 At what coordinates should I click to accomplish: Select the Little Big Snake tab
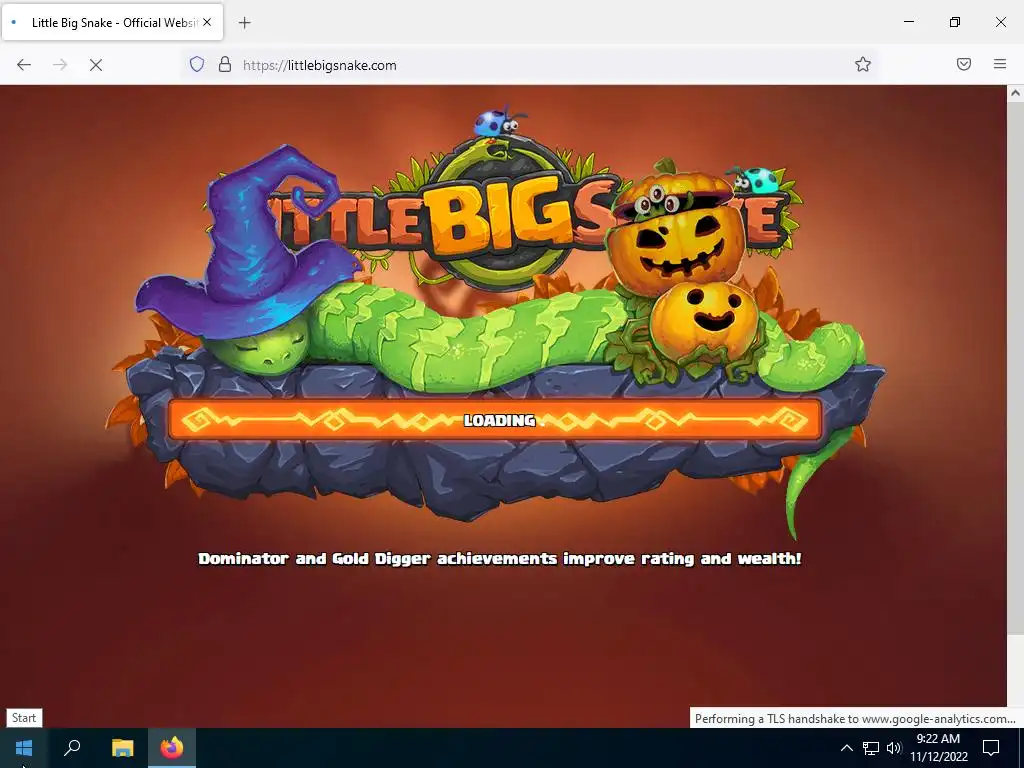click(x=112, y=22)
